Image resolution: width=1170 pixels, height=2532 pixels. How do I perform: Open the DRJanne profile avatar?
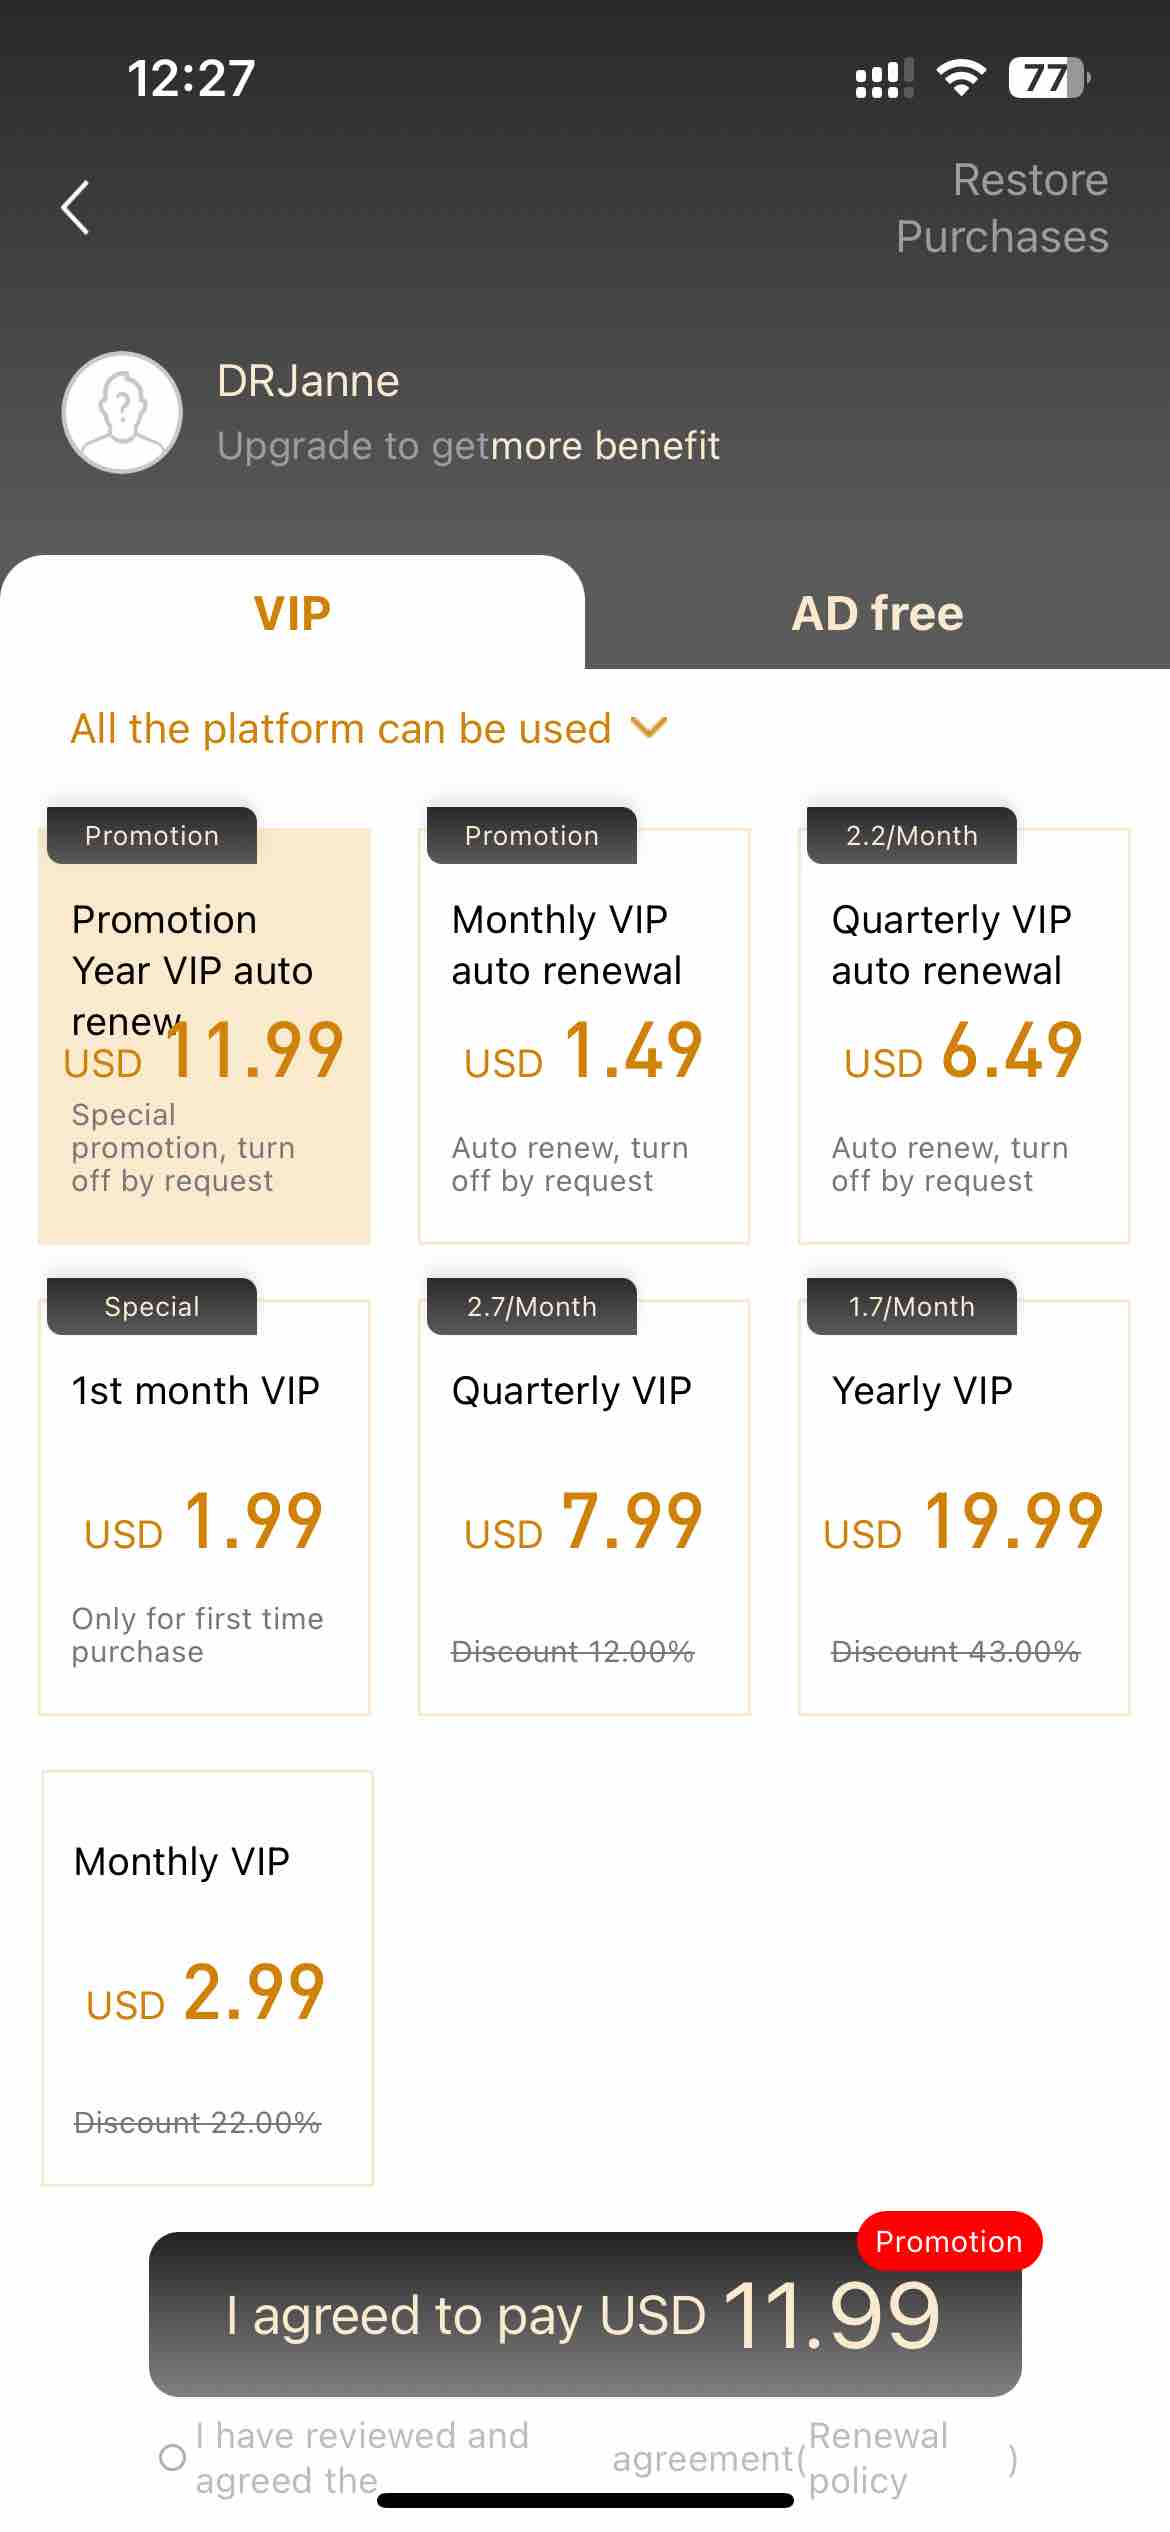point(122,412)
